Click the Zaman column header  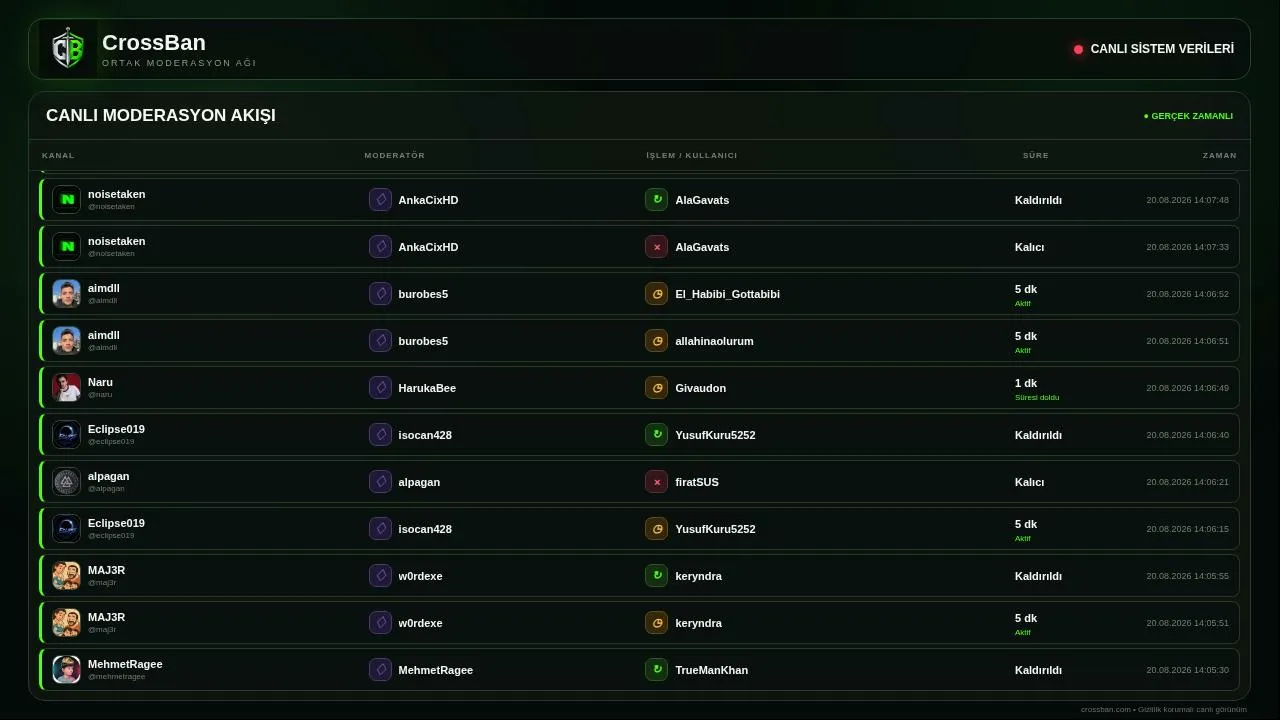click(x=1219, y=156)
